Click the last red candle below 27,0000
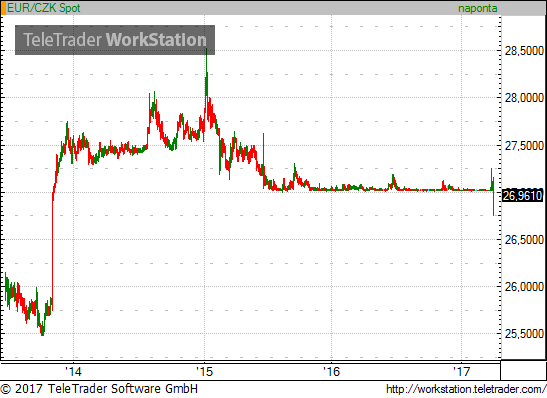 (x=493, y=197)
